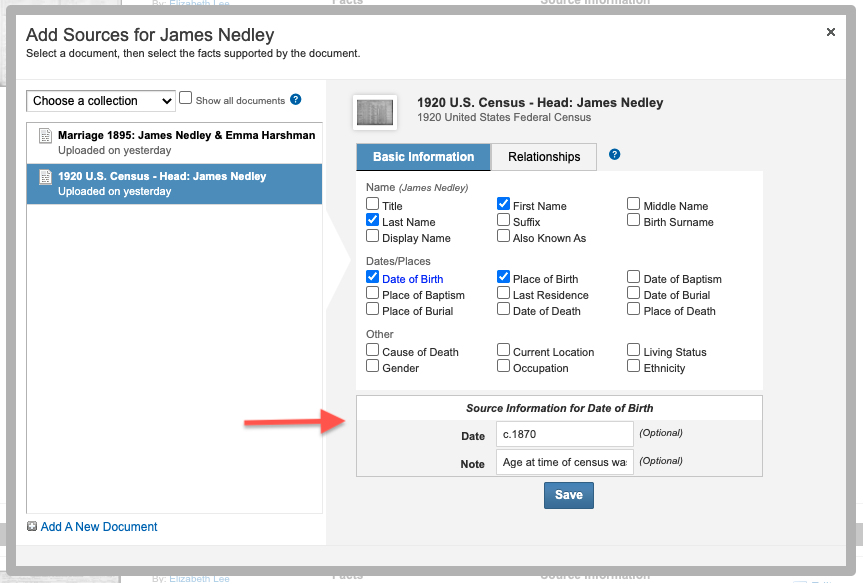
Task: Click help icon beside Relationships tab
Action: coord(615,155)
